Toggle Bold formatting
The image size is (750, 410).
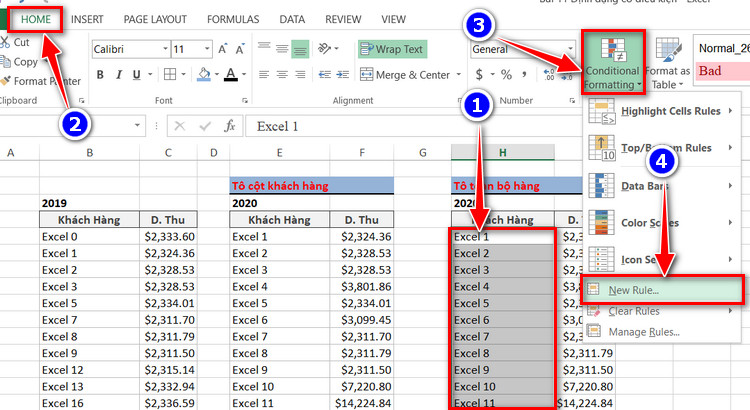(100, 75)
